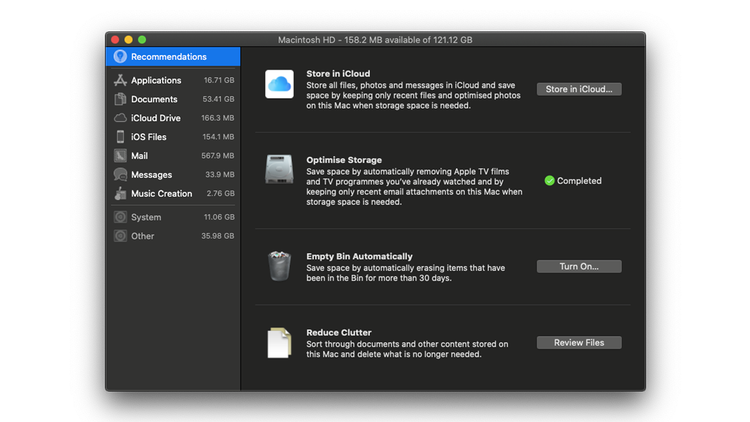Image resolution: width=750 pixels, height=422 pixels.
Task: Click the 53.41 GB Documents size
Action: point(218,99)
